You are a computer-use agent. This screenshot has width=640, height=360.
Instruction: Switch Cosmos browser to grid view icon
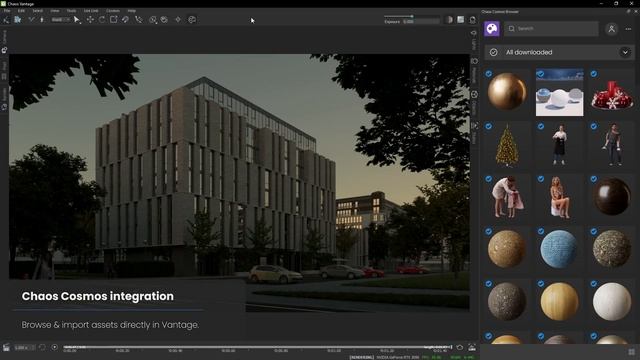(631, 351)
